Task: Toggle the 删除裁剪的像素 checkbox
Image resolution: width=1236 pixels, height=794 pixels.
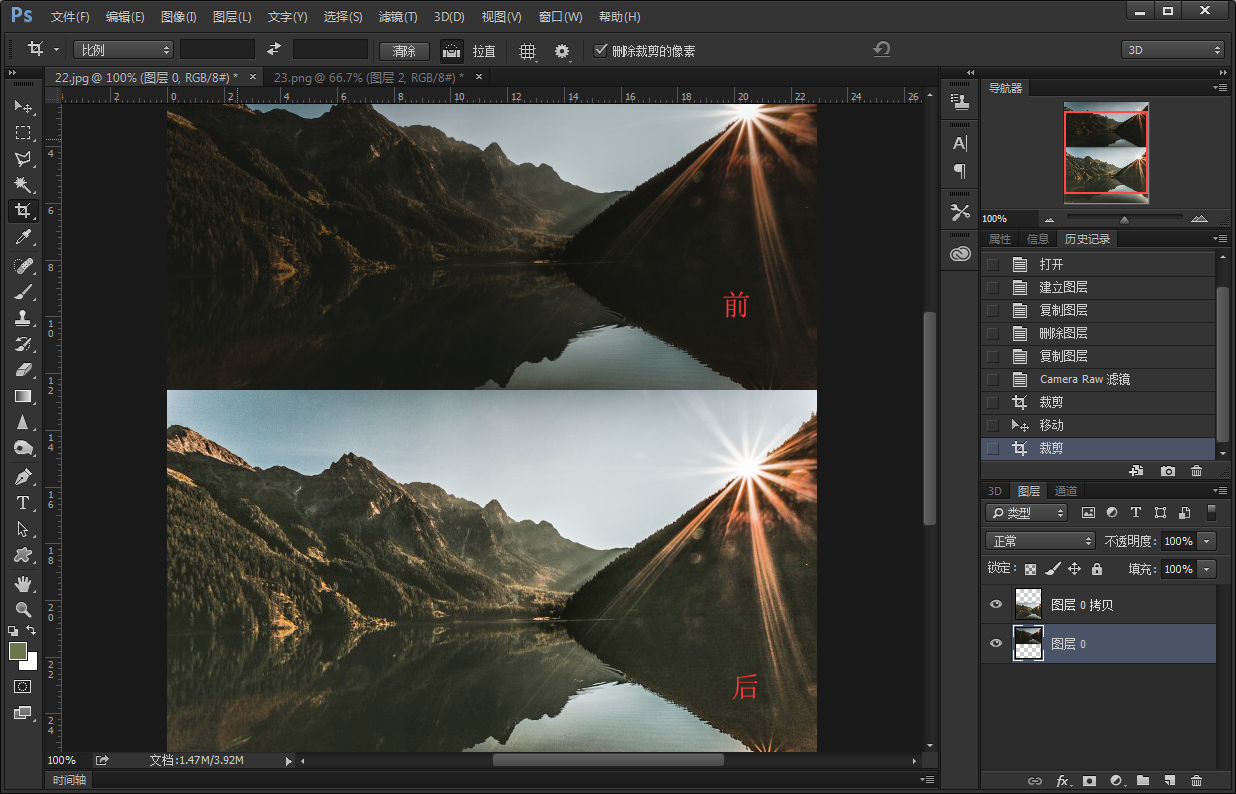Action: (601, 50)
